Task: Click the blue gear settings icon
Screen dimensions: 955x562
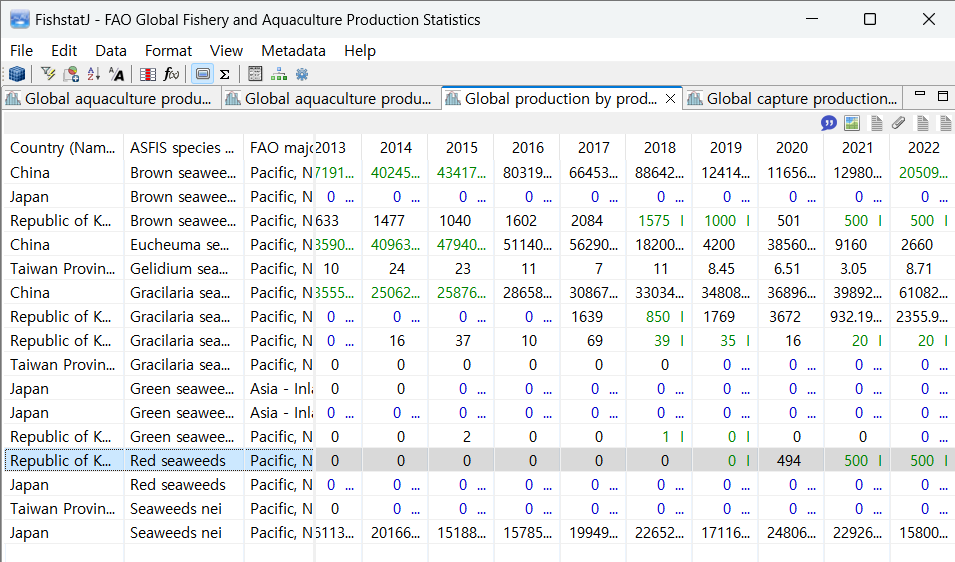Action: tap(301, 74)
